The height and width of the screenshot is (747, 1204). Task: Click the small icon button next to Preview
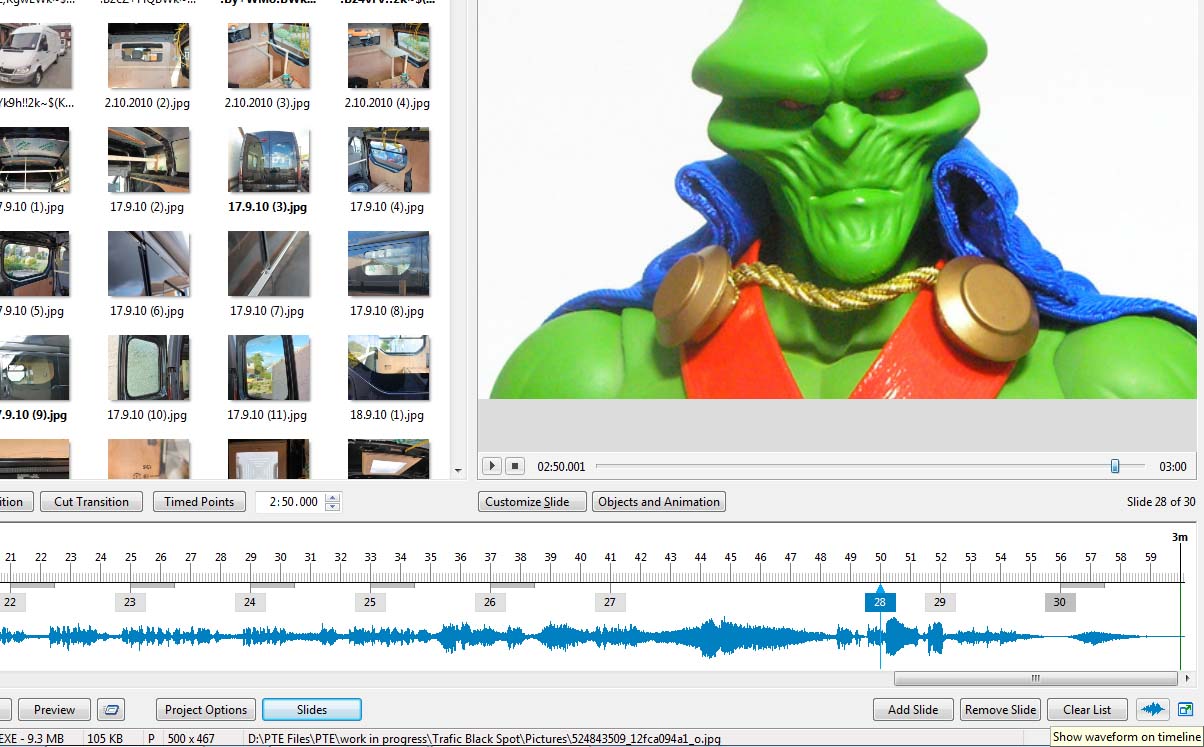pos(112,710)
